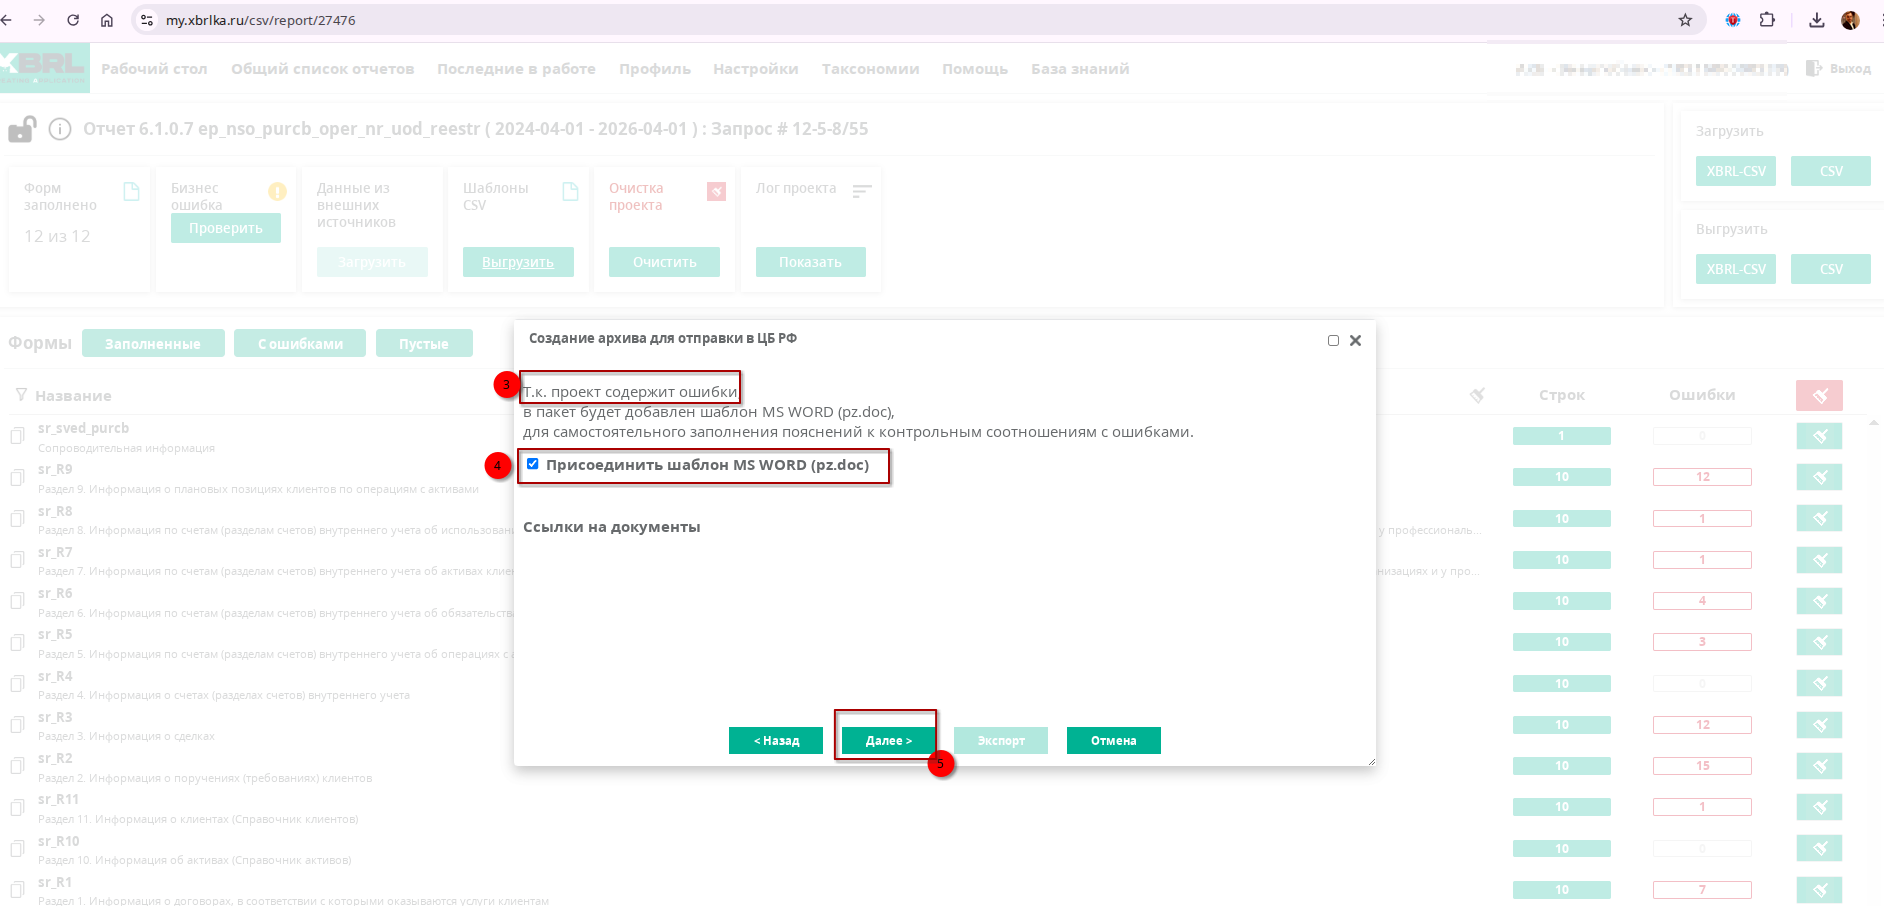Open browser extensions puzzle icon
The width and height of the screenshot is (1884, 906).
click(1767, 20)
